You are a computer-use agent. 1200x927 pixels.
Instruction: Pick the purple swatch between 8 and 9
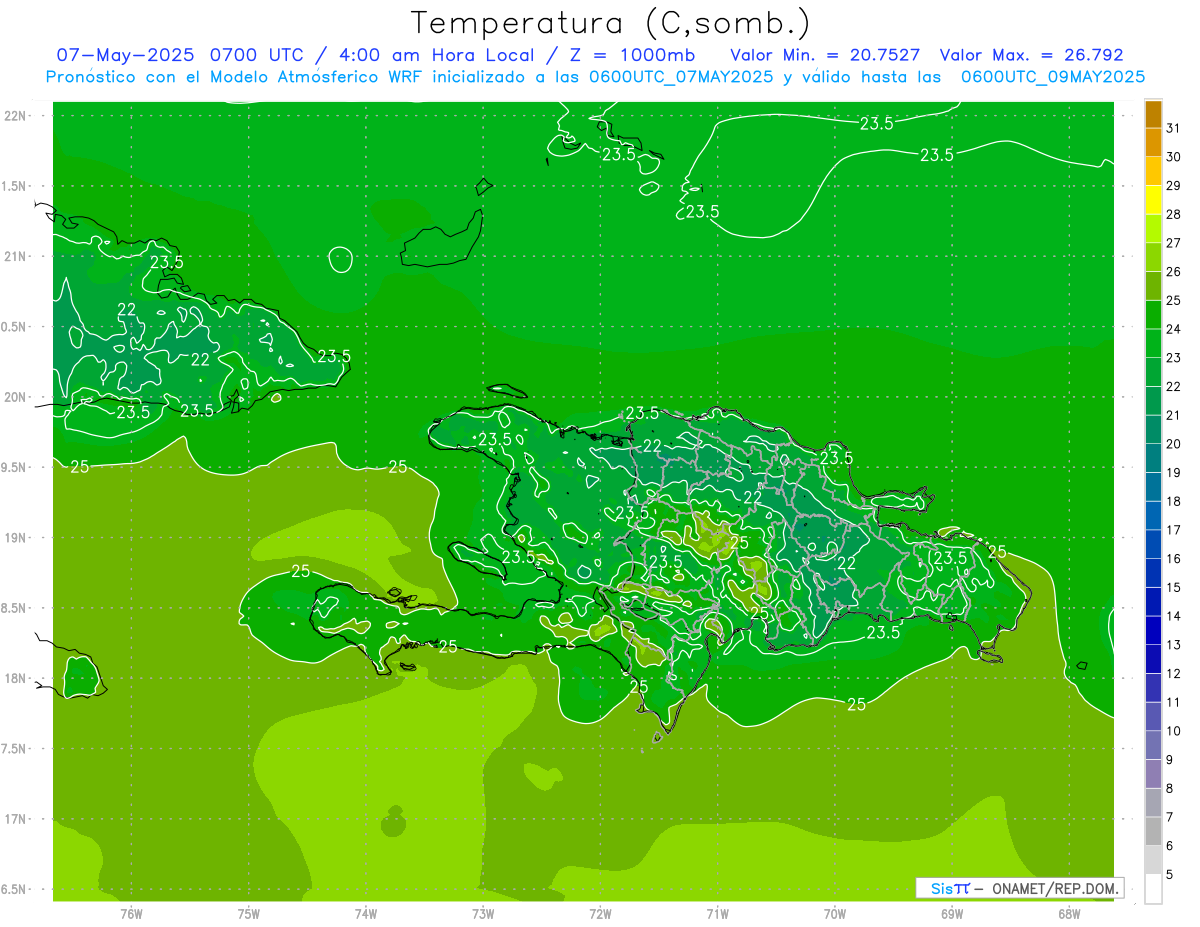(1153, 774)
